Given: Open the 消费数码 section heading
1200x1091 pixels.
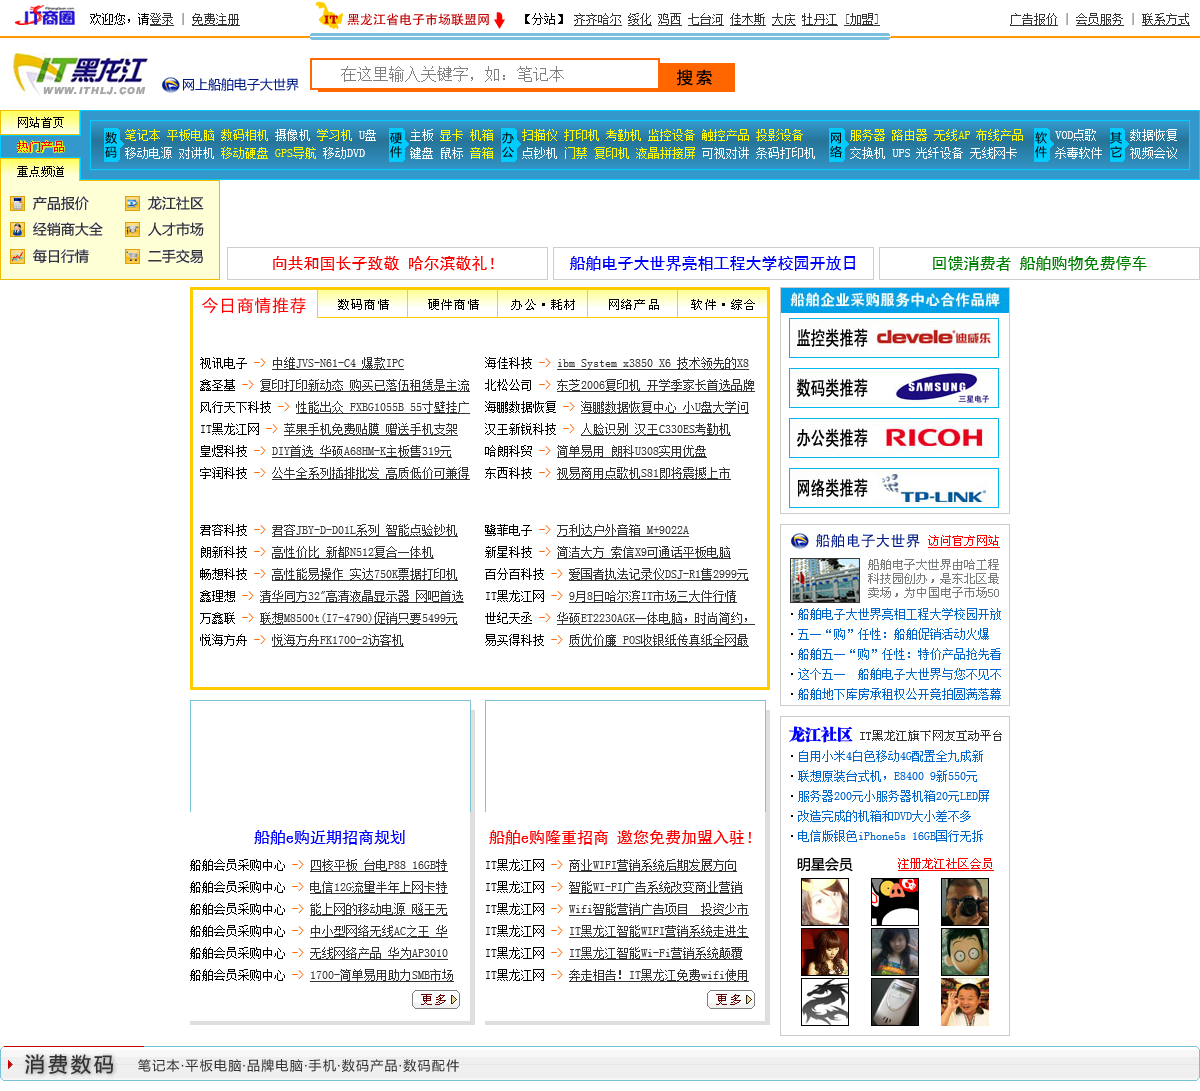Looking at the screenshot, I should [69, 1064].
